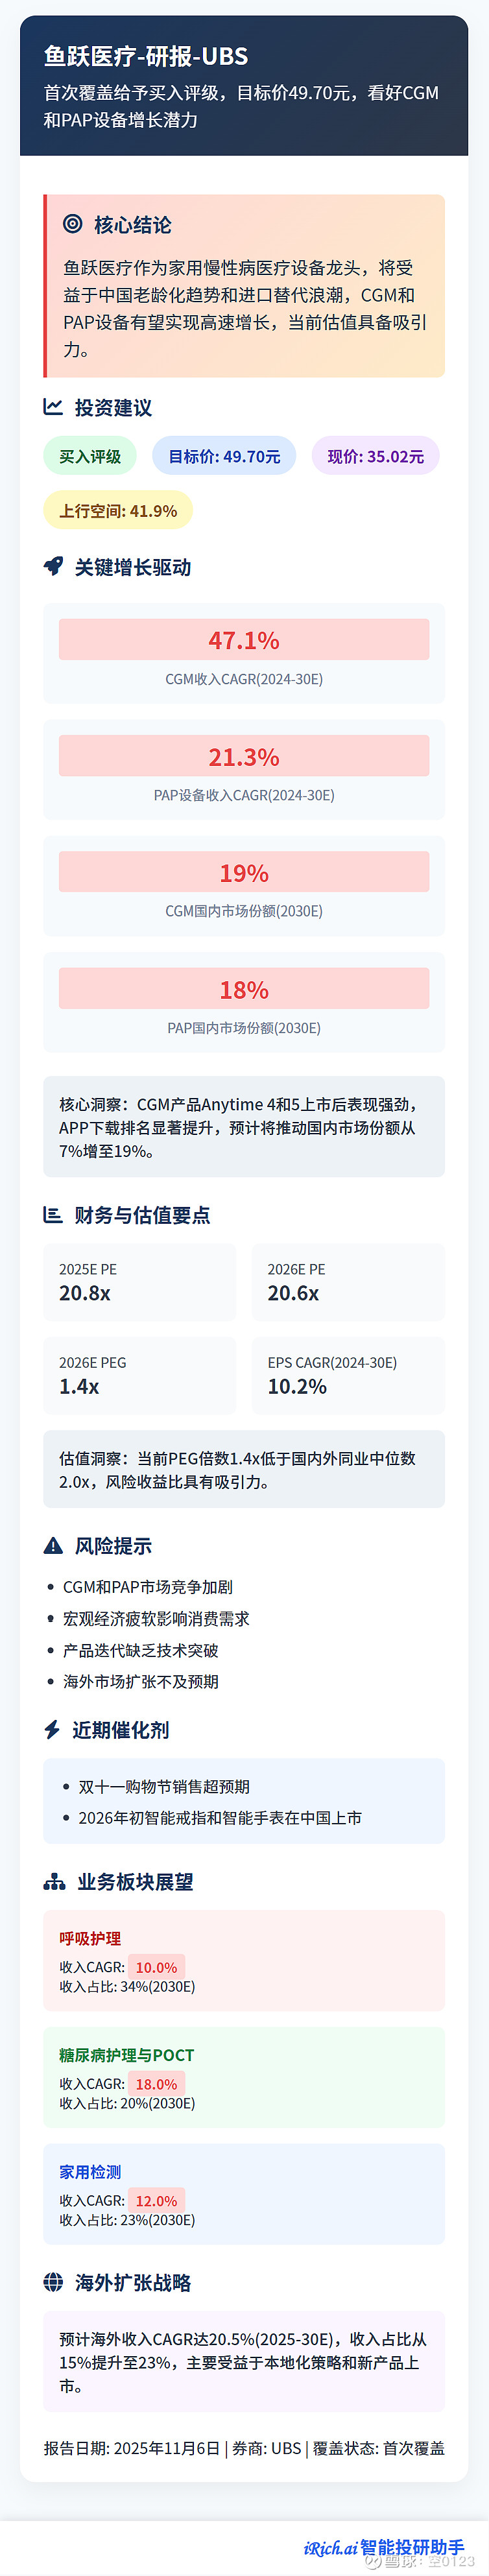Click the line chart icon beside 投资建议
Viewport: 489px width, 2576px height.
pyautogui.click(x=53, y=407)
